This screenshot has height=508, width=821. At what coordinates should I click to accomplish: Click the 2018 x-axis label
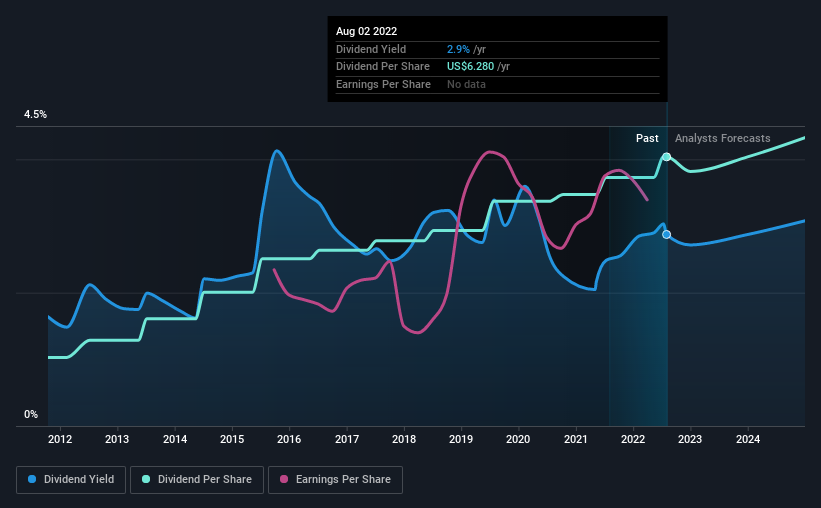[x=404, y=439]
